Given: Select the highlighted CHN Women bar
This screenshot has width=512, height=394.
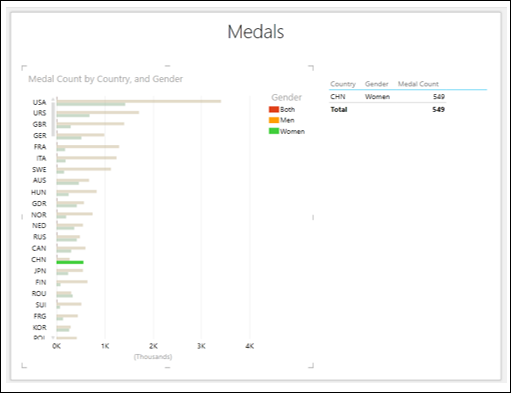Looking at the screenshot, I should coord(70,262).
